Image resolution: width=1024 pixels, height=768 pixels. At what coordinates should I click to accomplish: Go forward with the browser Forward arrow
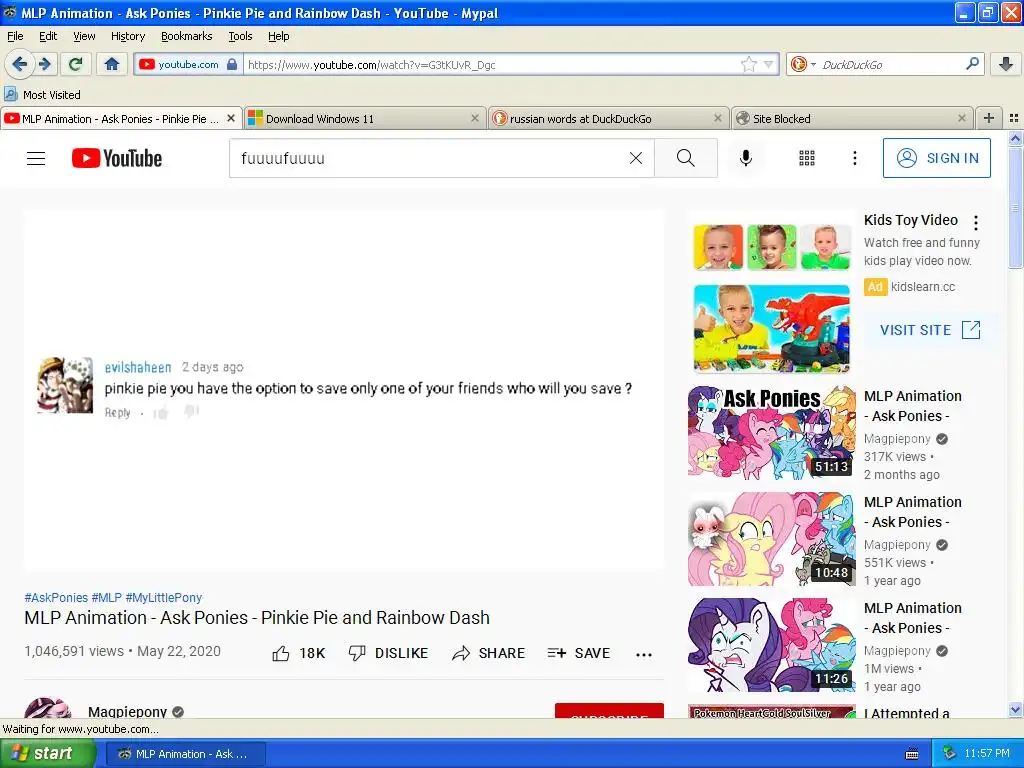44,64
